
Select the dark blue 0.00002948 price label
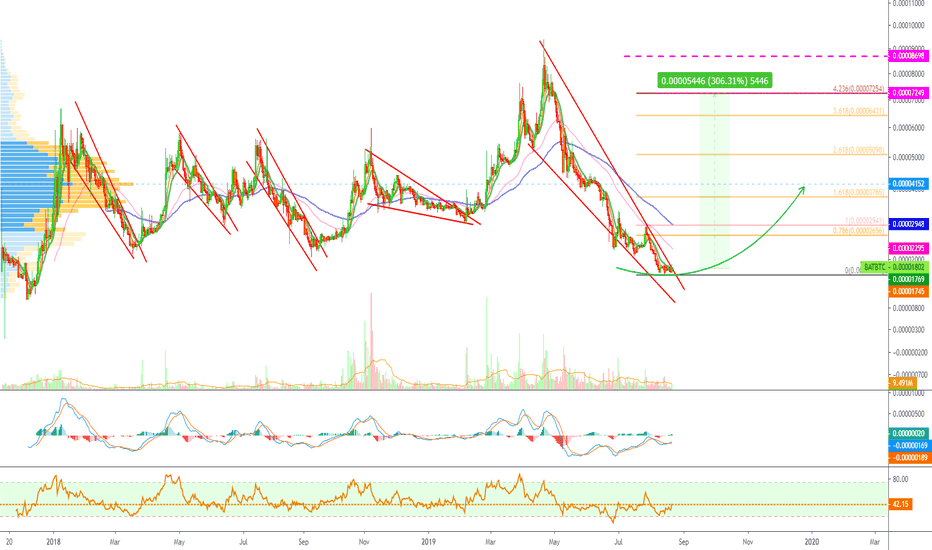(908, 224)
